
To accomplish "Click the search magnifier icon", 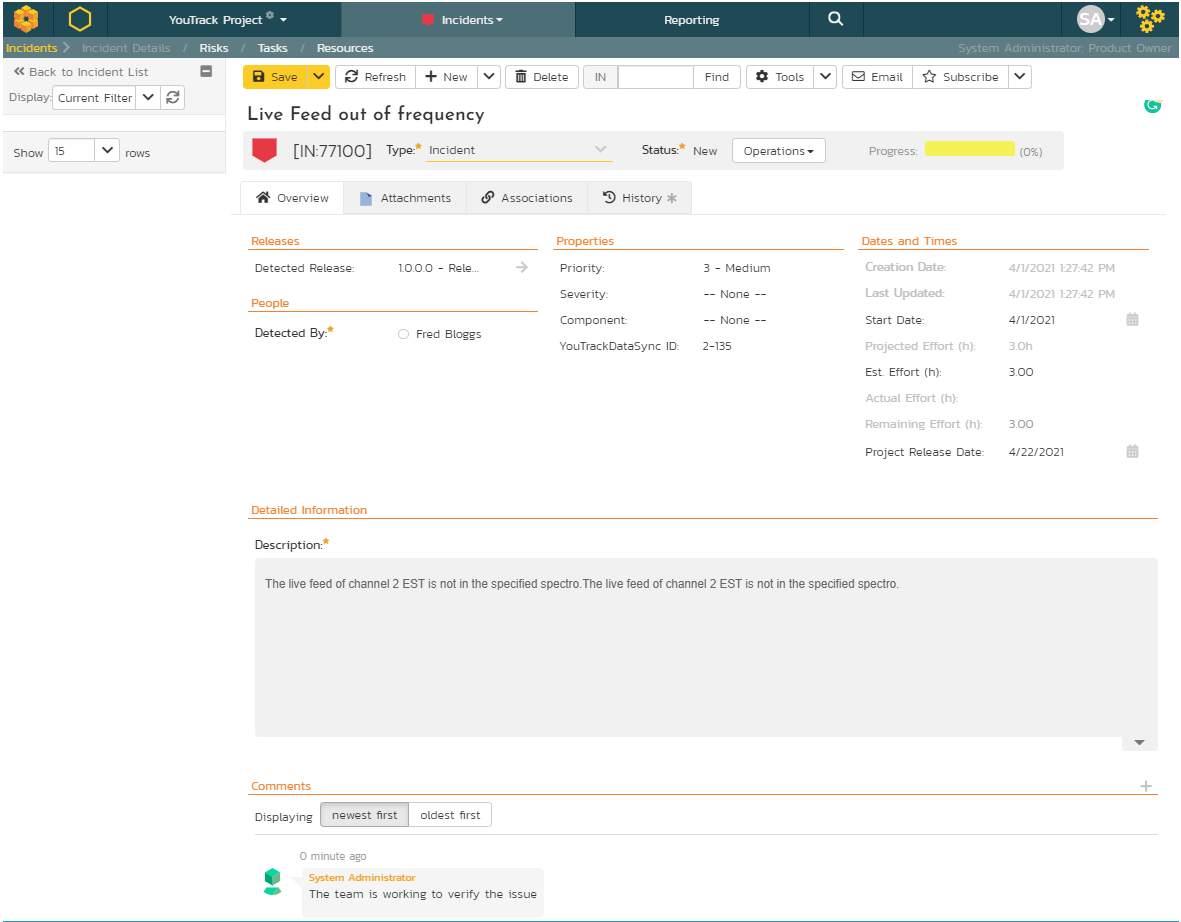I will click(835, 19).
